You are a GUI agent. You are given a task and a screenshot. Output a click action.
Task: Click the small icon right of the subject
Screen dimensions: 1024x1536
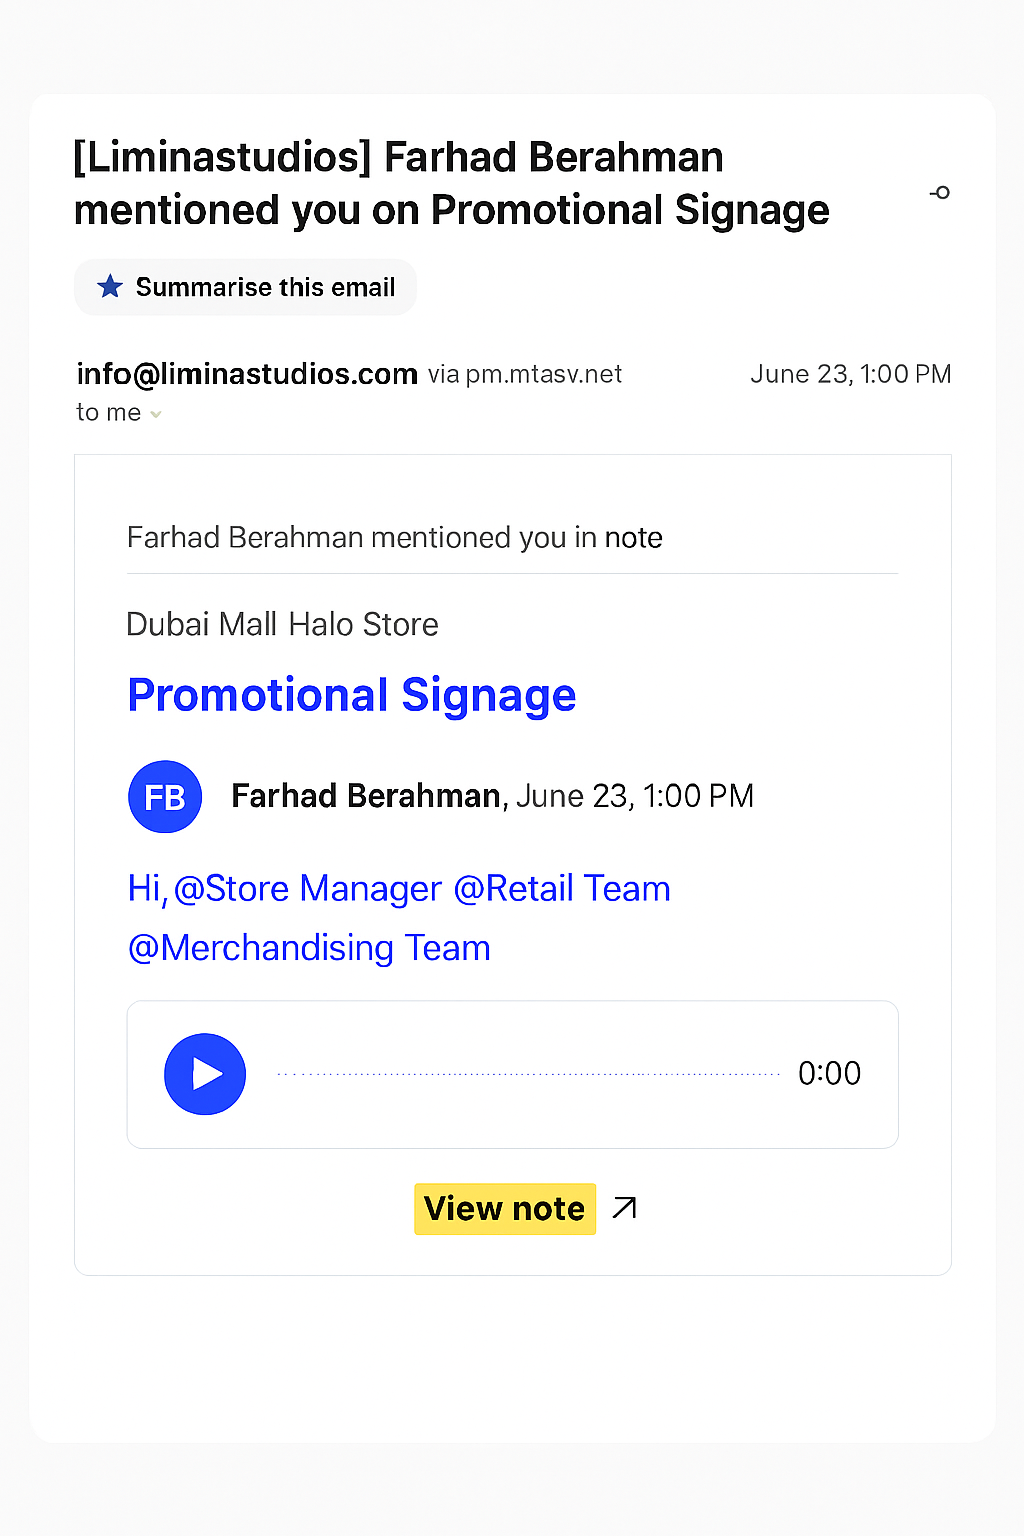pyautogui.click(x=940, y=192)
